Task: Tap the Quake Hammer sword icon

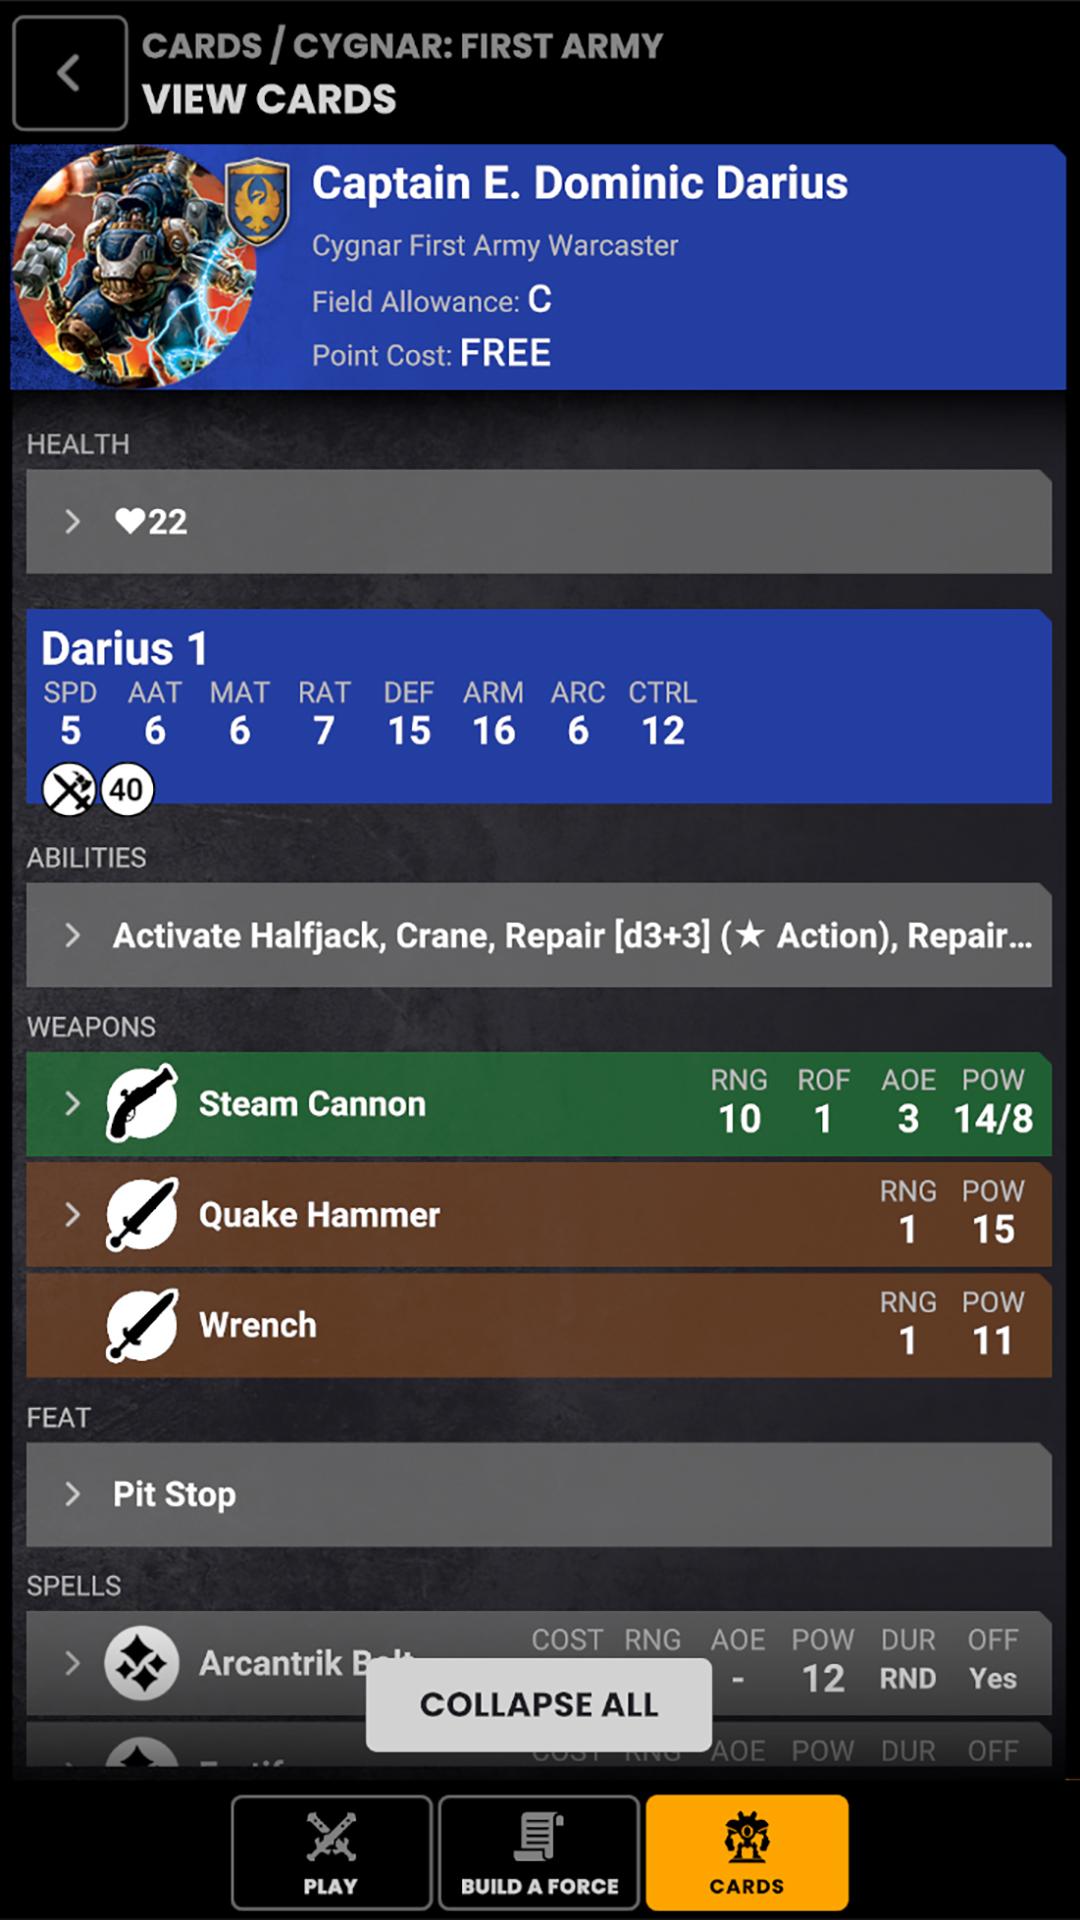Action: click(142, 1214)
